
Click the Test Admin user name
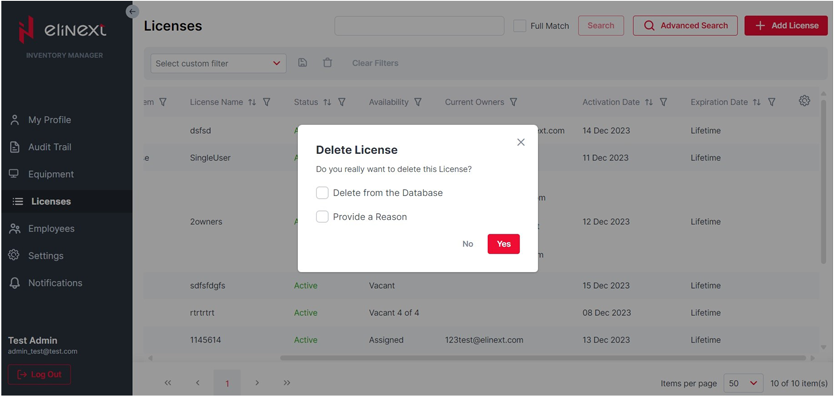(x=32, y=340)
